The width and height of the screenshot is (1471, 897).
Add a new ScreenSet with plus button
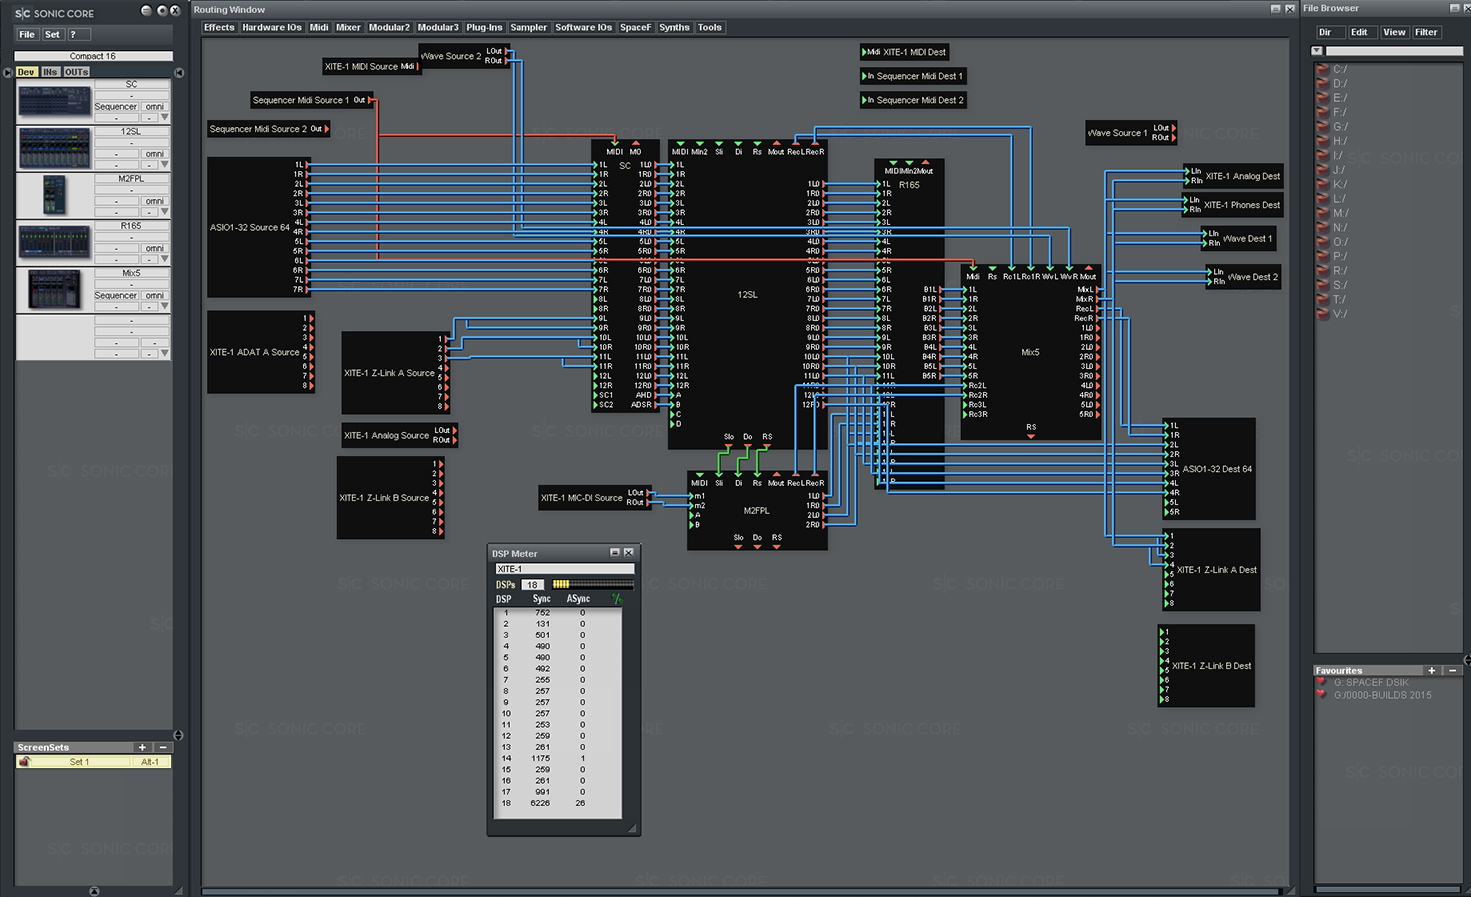[142, 747]
